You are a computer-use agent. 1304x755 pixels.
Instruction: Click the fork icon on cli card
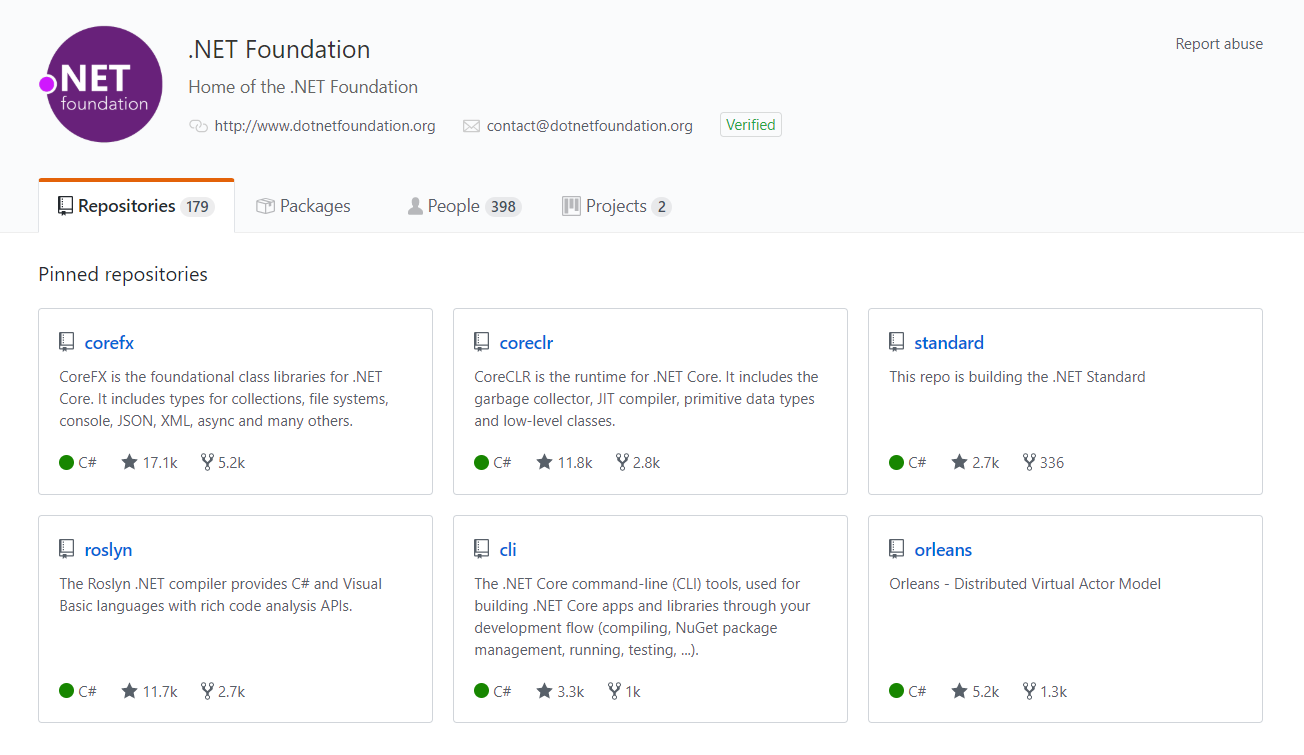point(614,691)
